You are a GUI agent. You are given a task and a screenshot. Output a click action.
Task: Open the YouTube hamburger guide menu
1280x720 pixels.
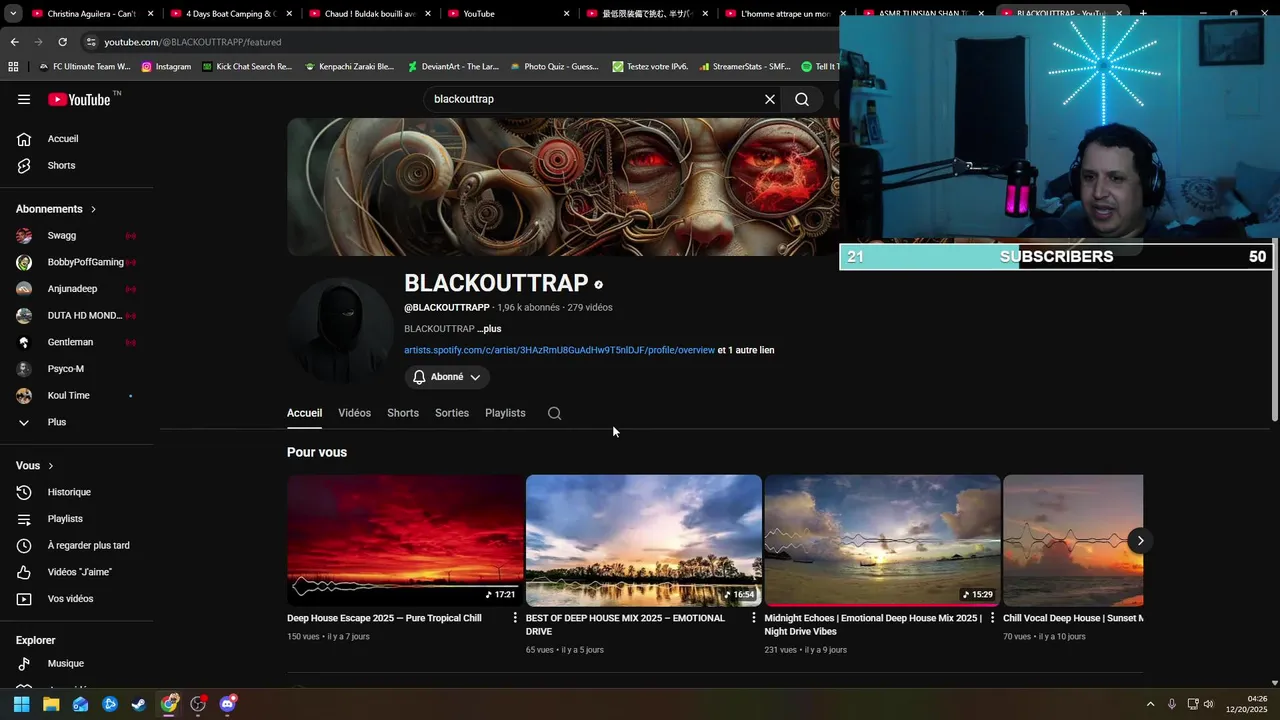point(24,99)
